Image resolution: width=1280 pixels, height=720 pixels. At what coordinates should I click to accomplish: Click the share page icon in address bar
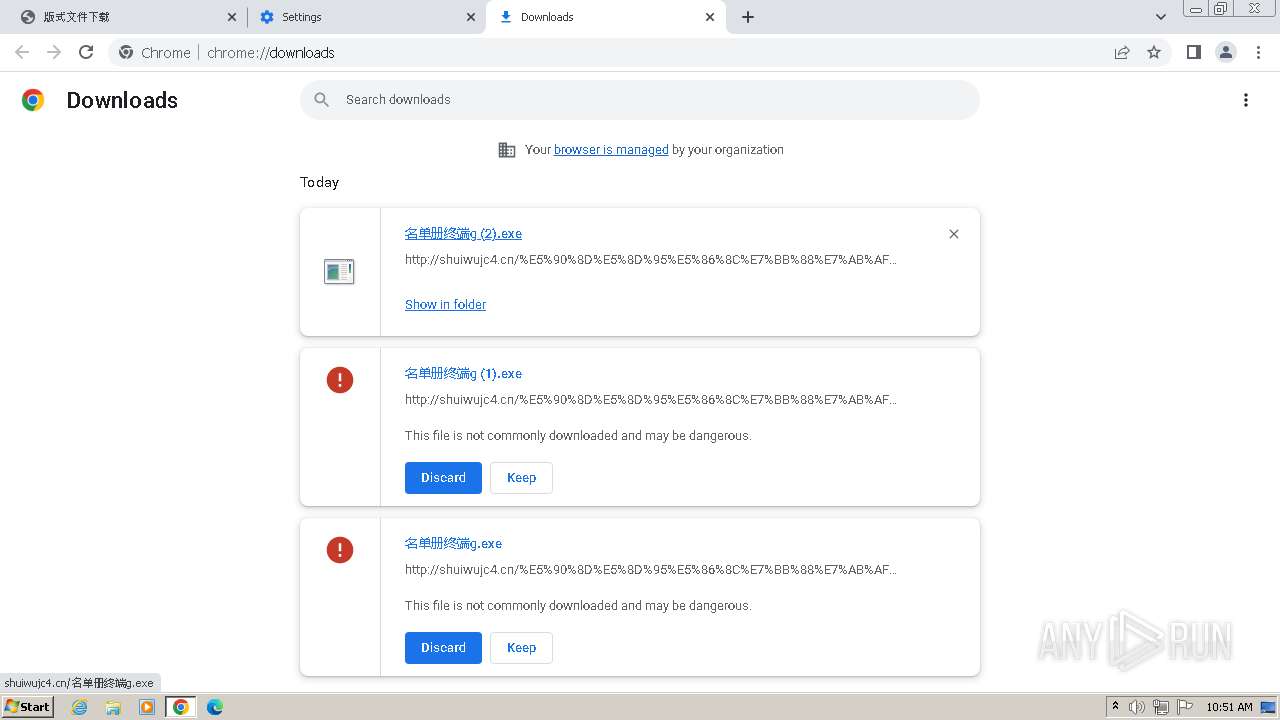click(x=1122, y=52)
